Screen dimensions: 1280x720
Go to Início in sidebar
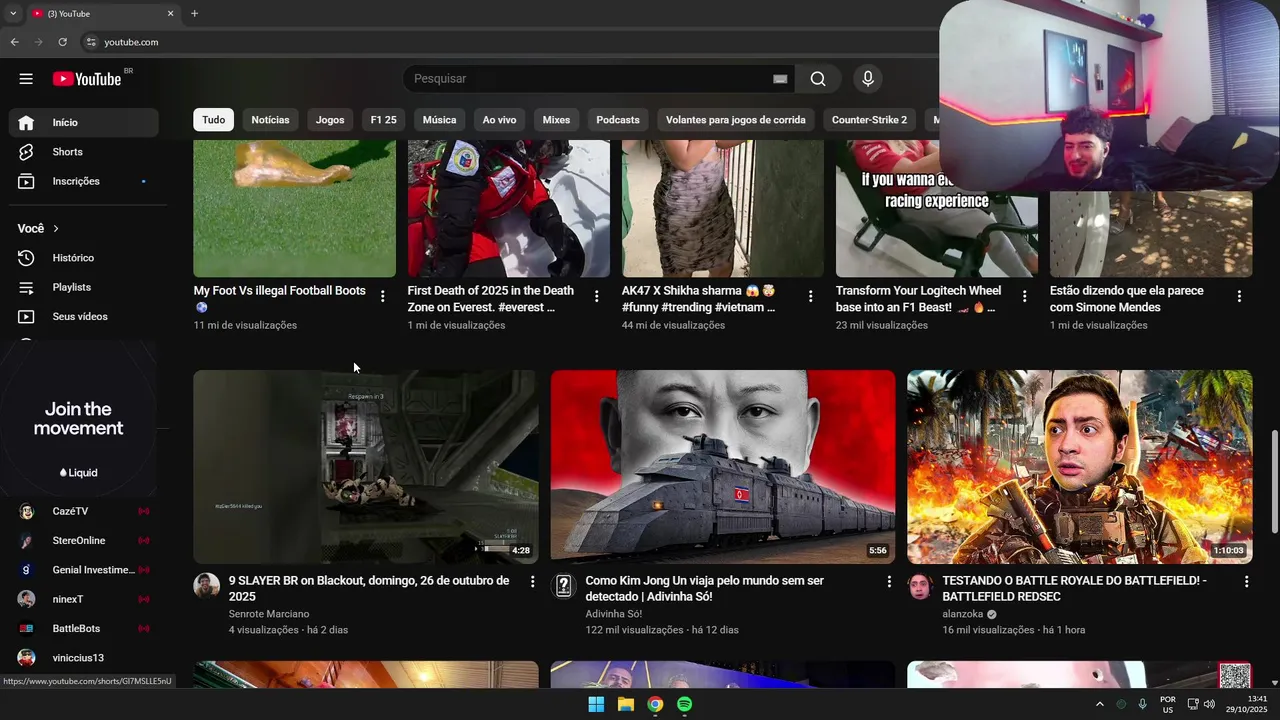84,122
